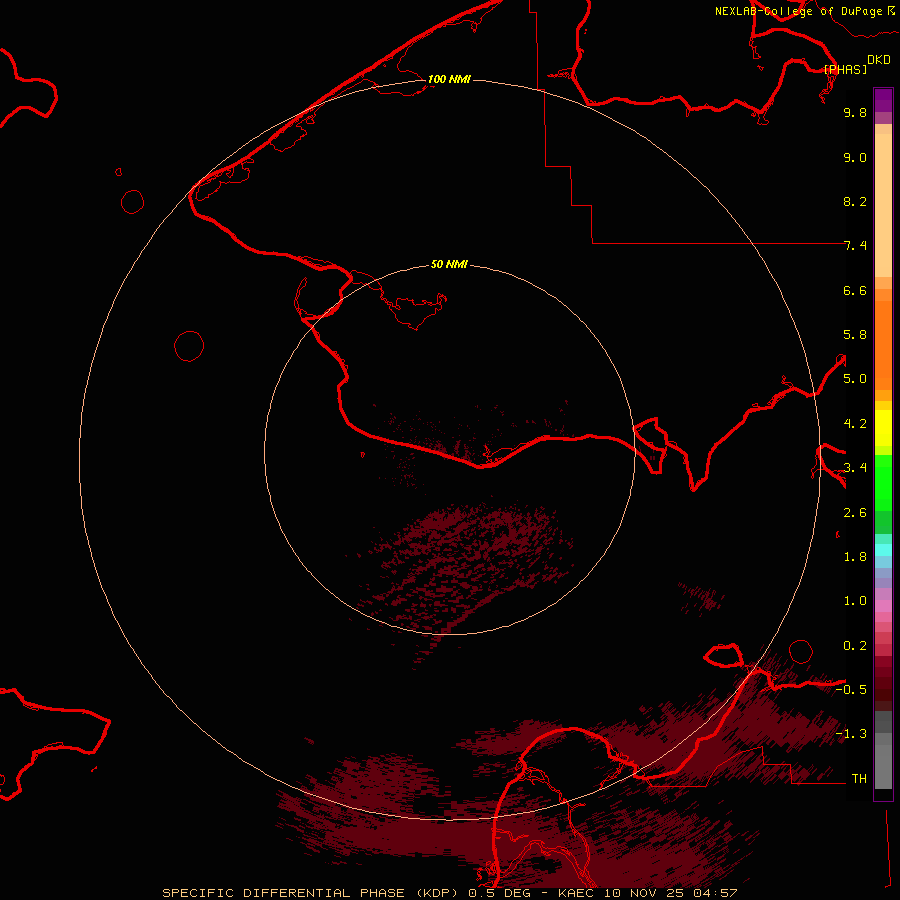Click the 9.8 value on the color scale
Screen dimensions: 900x900
855,112
